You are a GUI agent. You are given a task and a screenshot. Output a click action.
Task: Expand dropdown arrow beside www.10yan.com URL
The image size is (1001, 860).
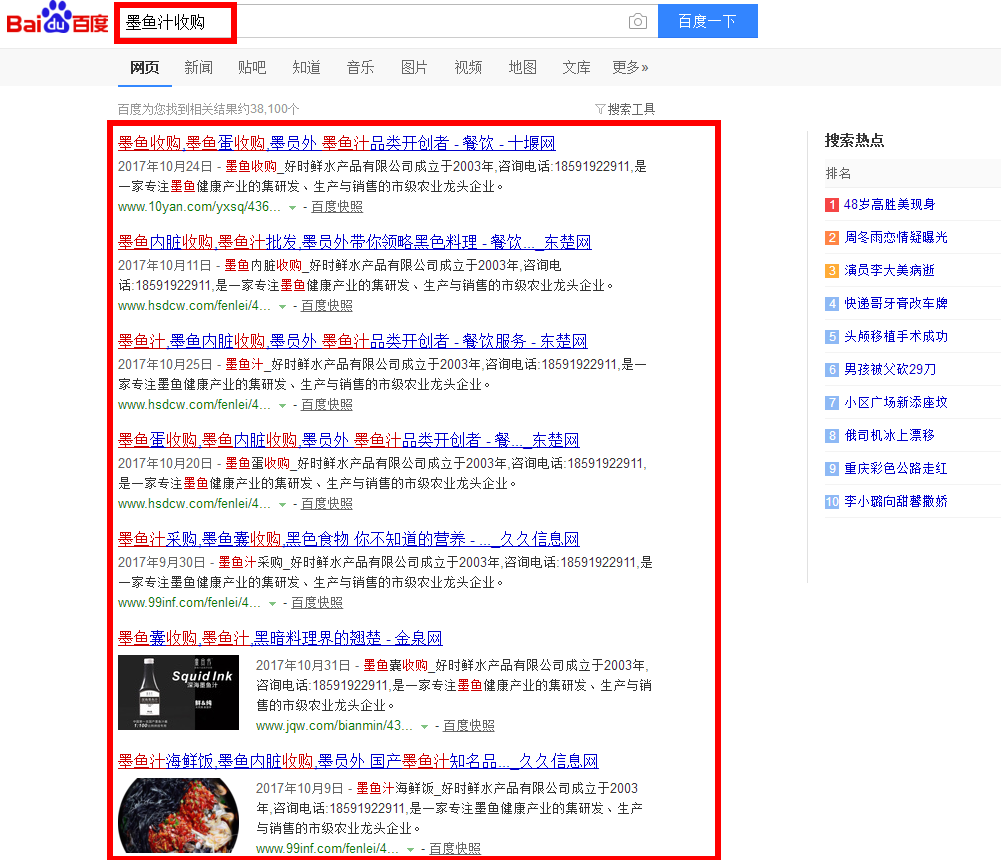coord(292,208)
